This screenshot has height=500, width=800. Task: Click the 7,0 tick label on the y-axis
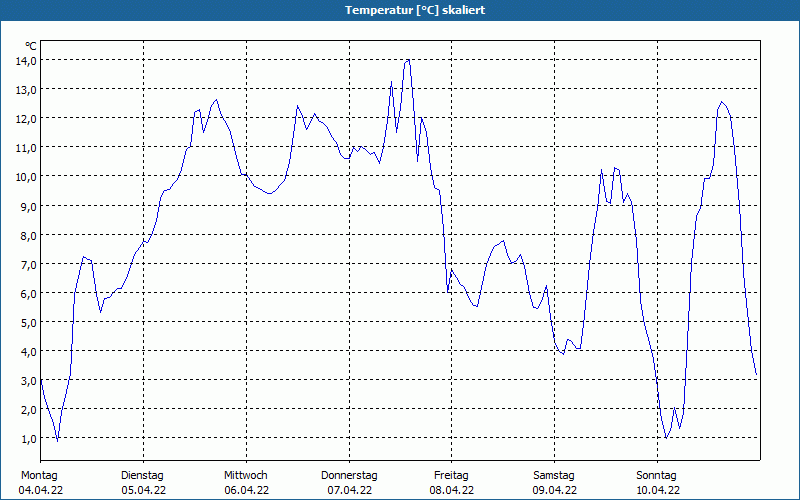28,264
